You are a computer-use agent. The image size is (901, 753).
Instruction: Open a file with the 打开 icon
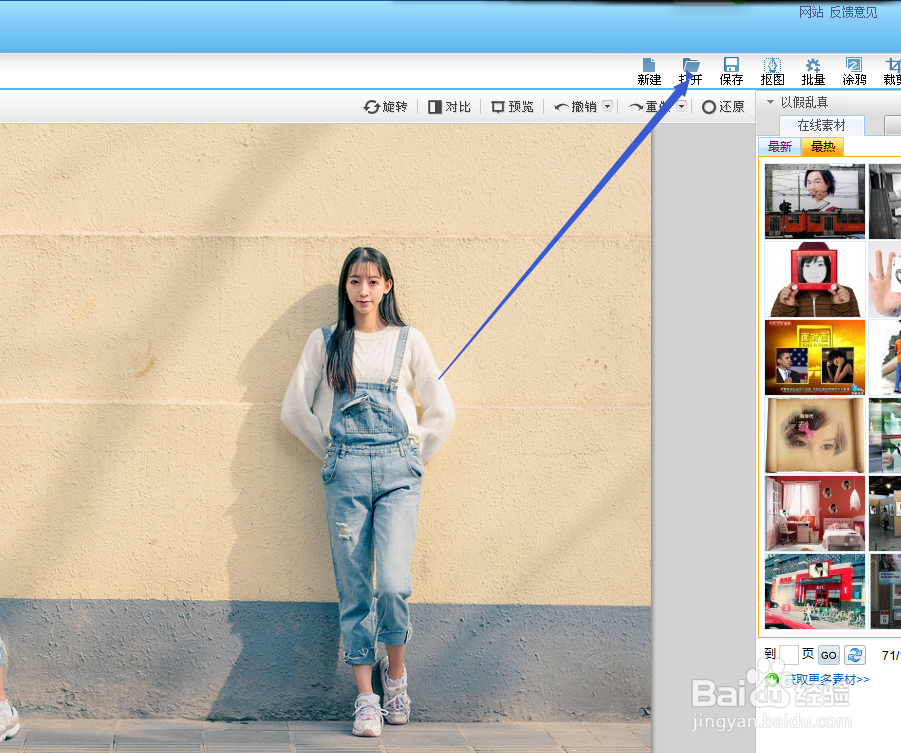[x=691, y=71]
